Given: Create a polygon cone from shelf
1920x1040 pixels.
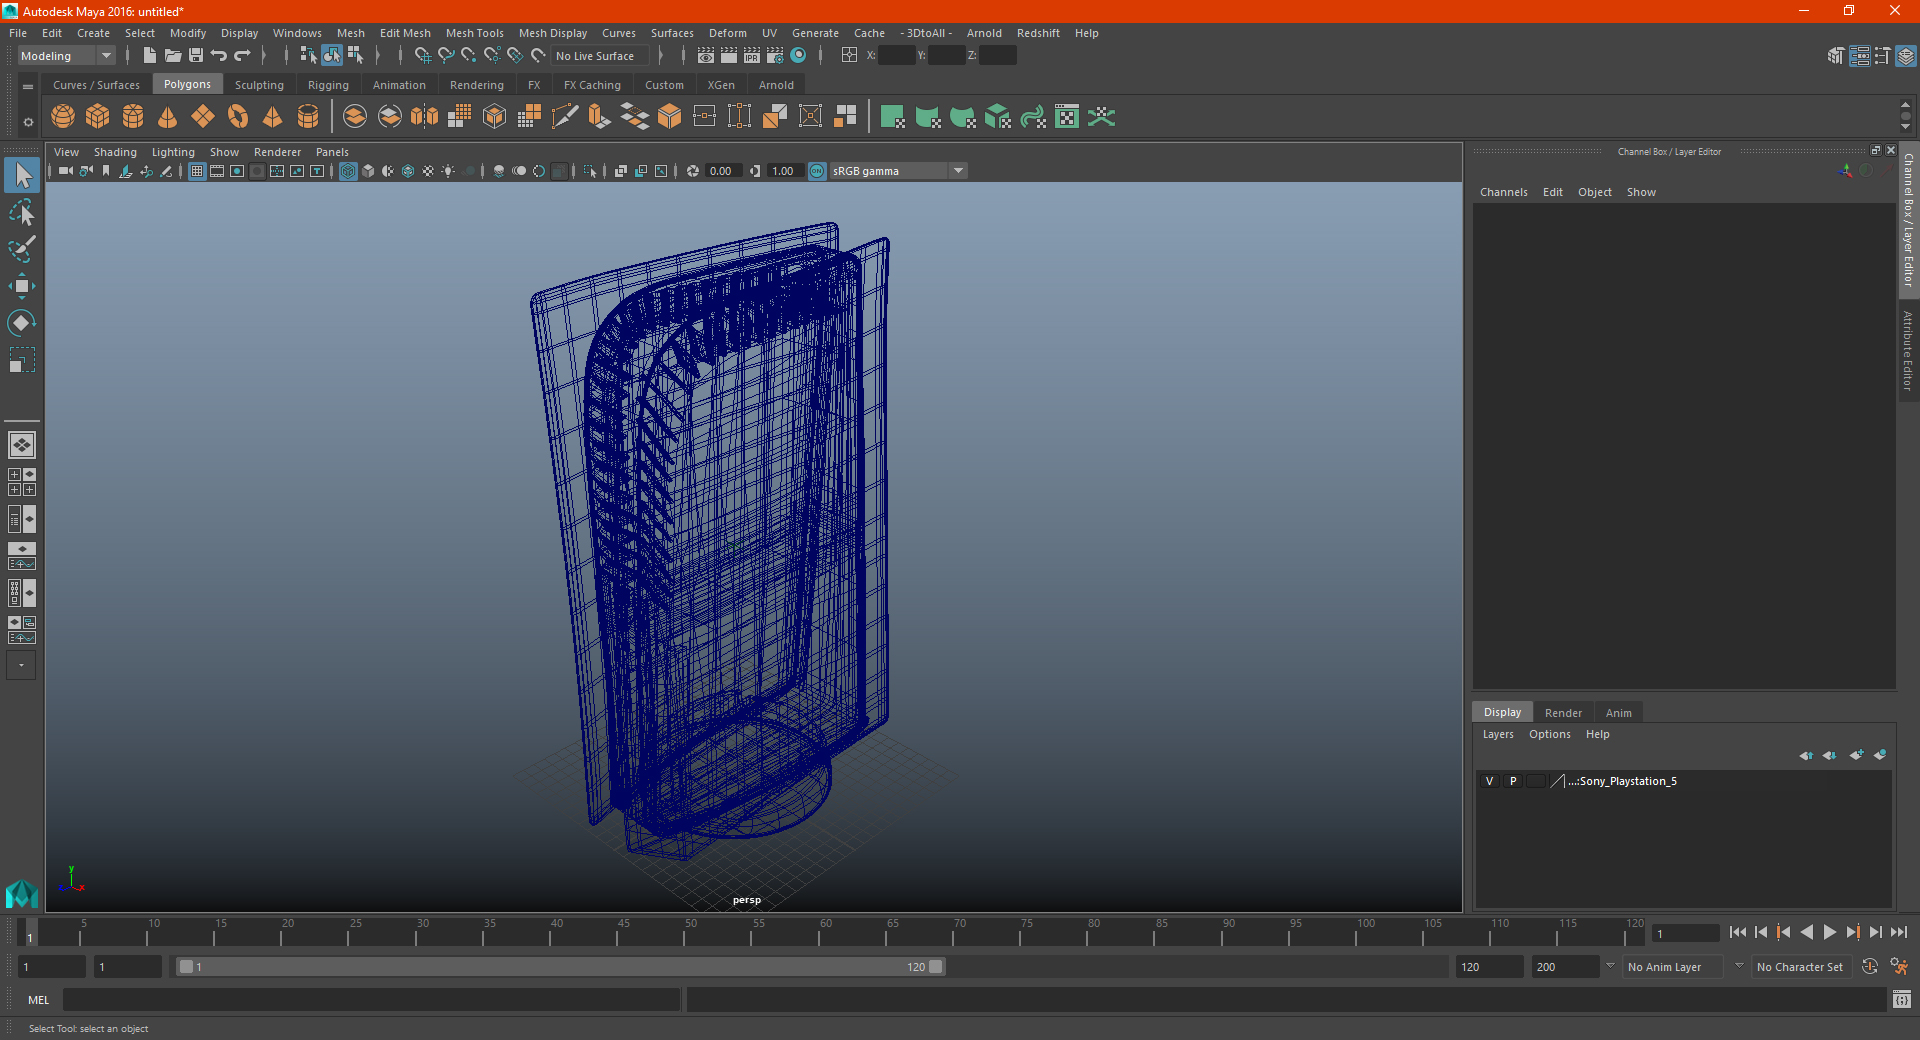Looking at the screenshot, I should (168, 117).
